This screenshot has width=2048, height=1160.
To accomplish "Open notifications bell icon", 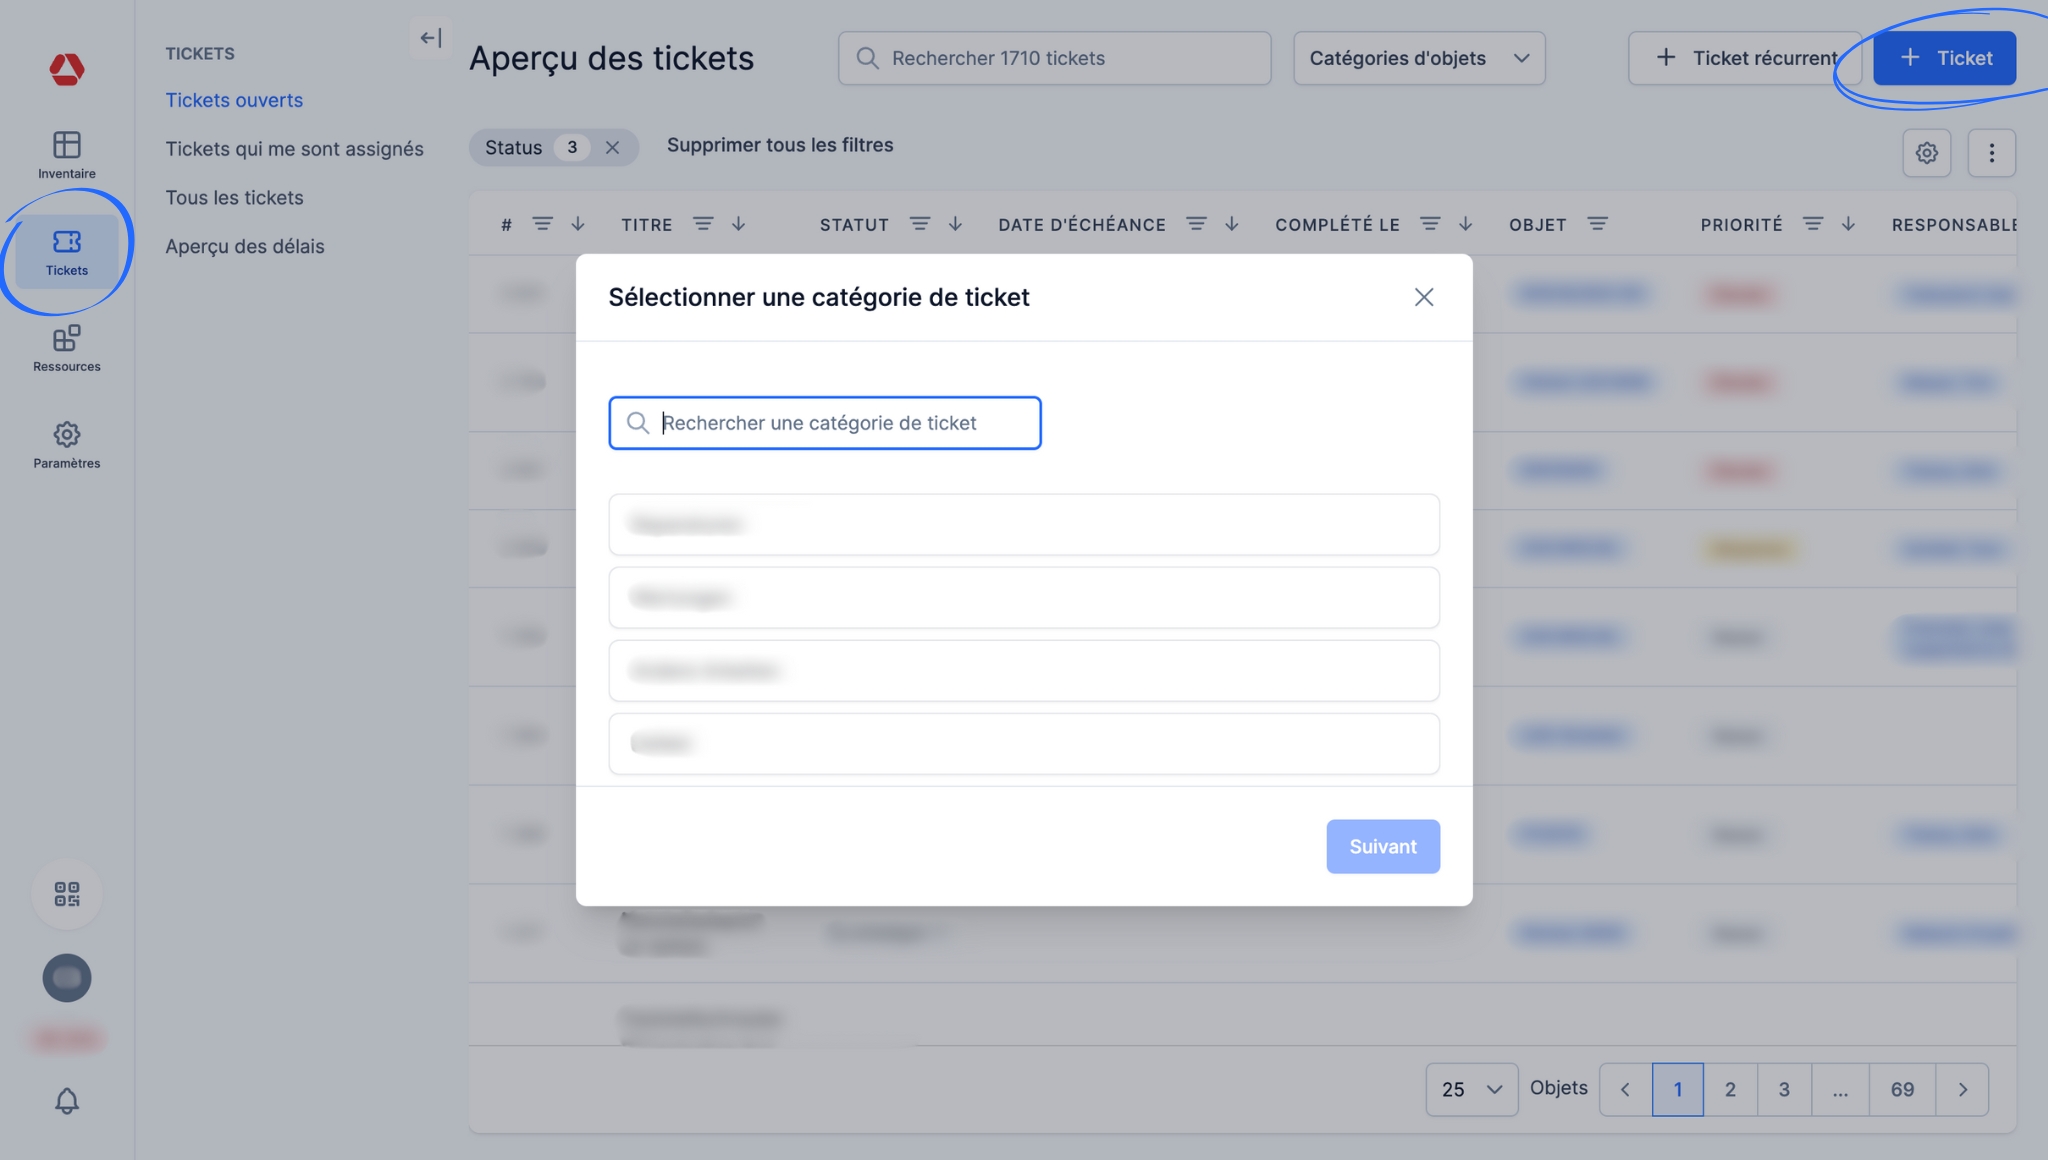I will 67,1101.
